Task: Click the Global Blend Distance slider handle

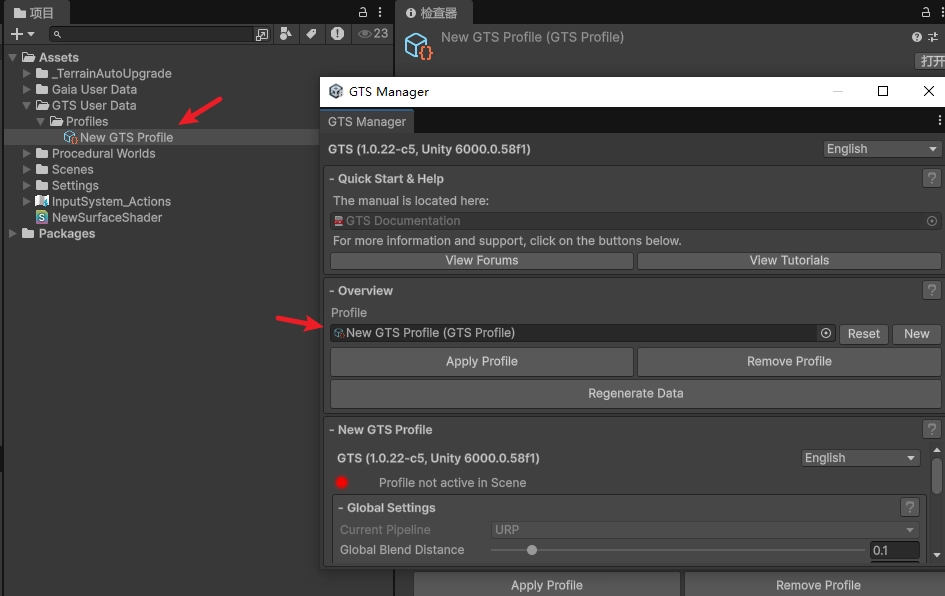Action: tap(532, 550)
